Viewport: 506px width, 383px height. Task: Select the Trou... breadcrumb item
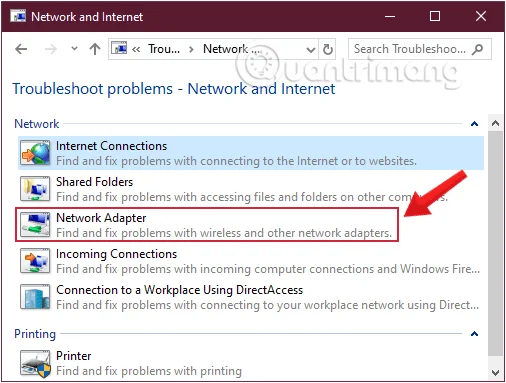pyautogui.click(x=164, y=49)
